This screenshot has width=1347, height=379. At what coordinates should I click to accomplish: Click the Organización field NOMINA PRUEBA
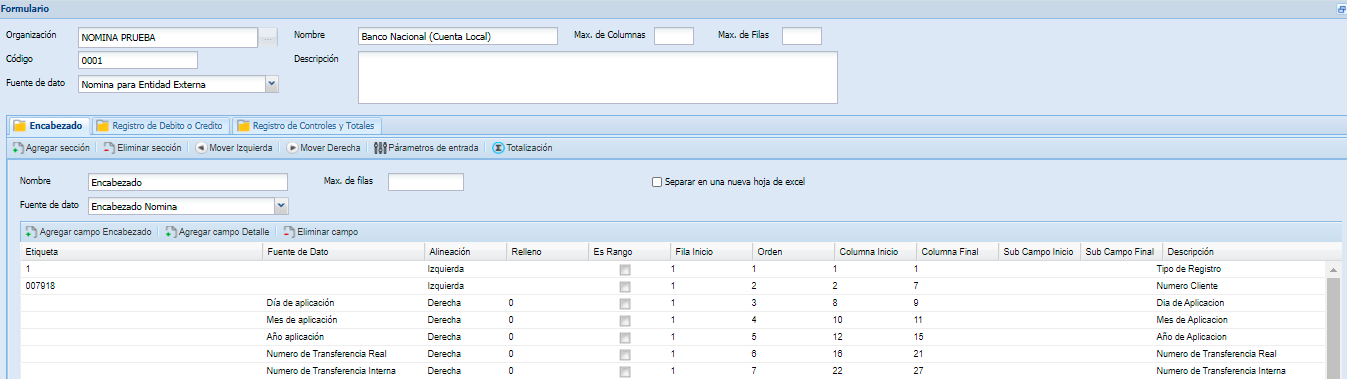168,38
